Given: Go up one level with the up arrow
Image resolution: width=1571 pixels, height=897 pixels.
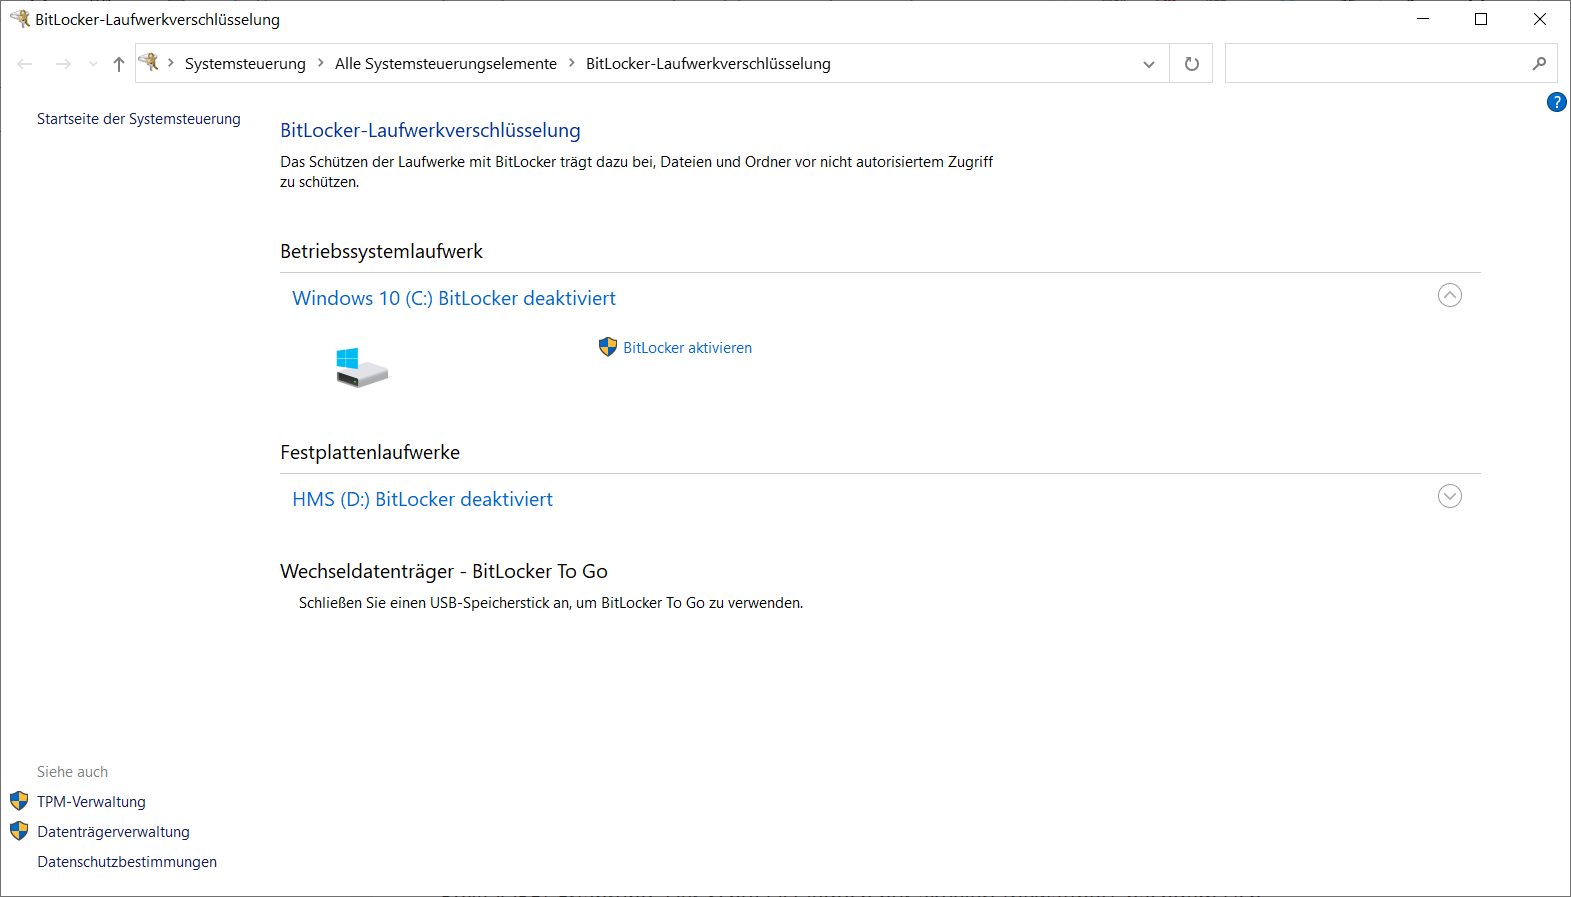Looking at the screenshot, I should (119, 64).
